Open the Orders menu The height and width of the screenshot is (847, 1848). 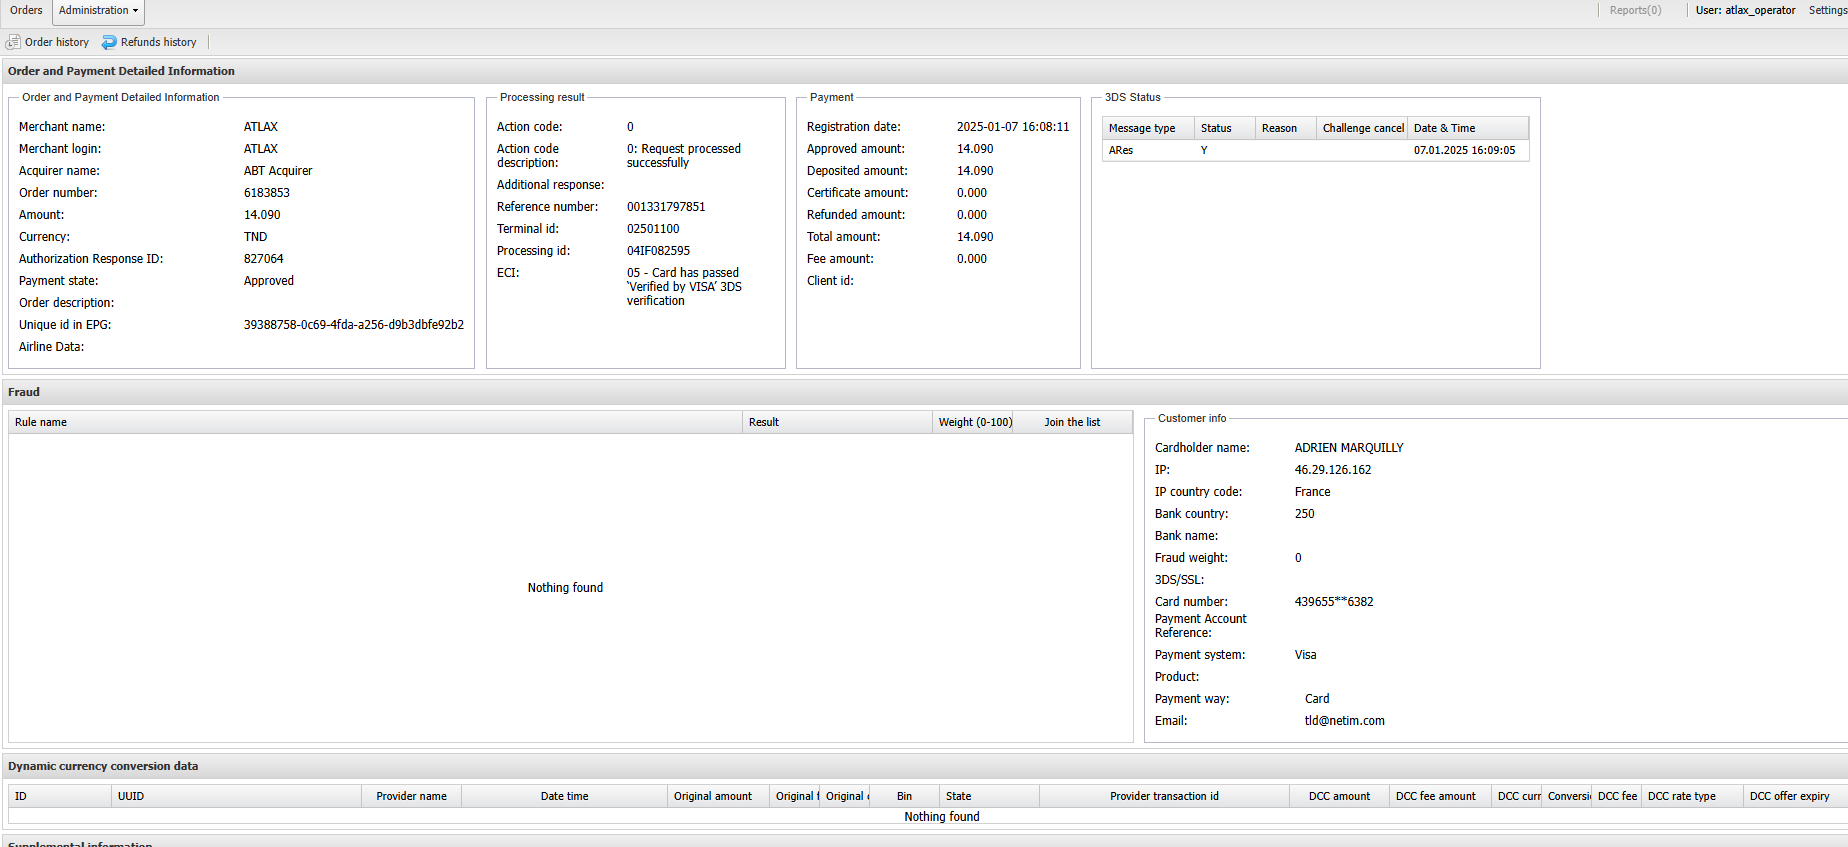(26, 11)
